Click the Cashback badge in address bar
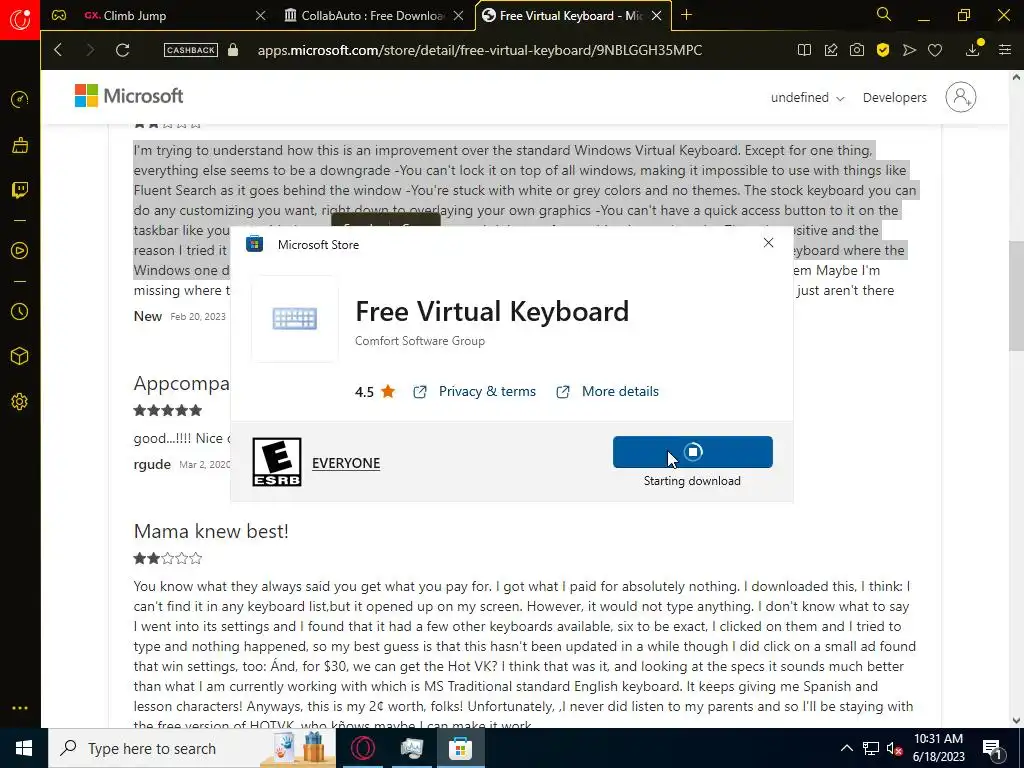 tap(191, 50)
